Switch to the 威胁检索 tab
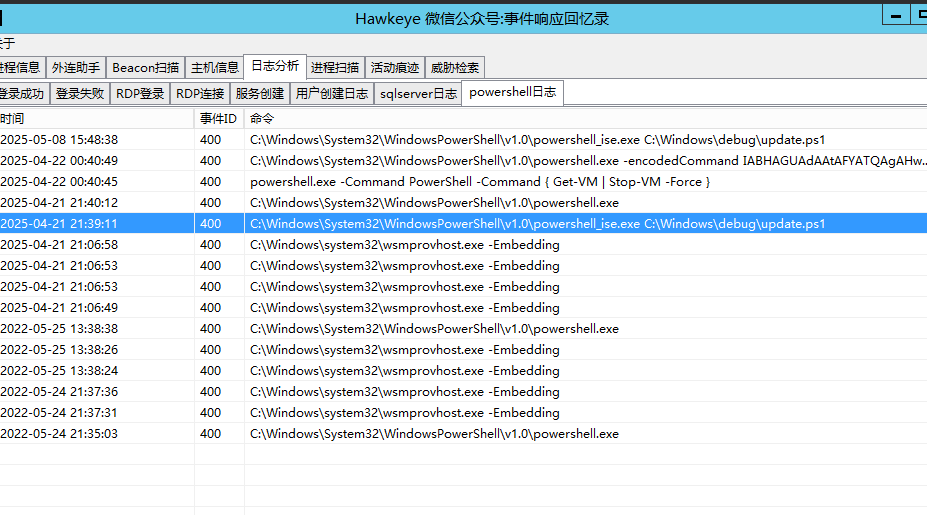 455,68
